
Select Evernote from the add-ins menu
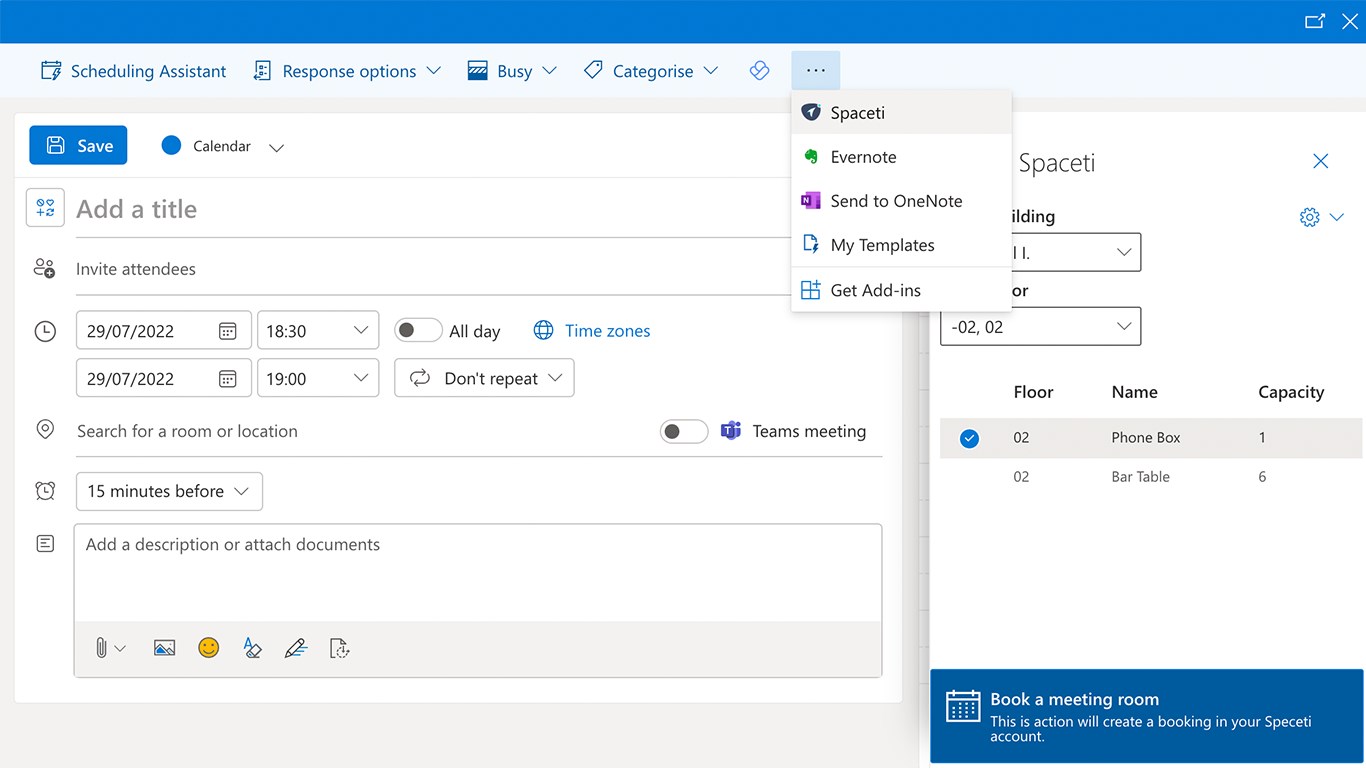863,157
